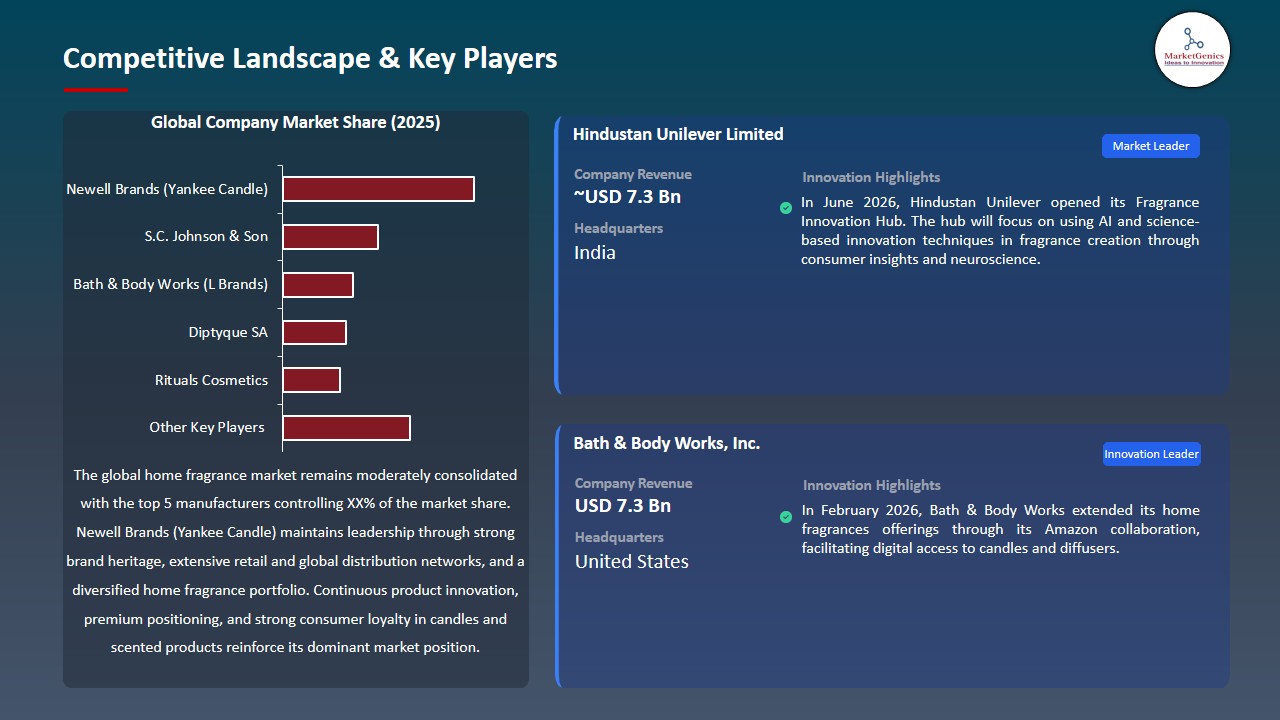This screenshot has width=1280, height=720.
Task: Click the red underline accent below title
Action: pos(96,90)
